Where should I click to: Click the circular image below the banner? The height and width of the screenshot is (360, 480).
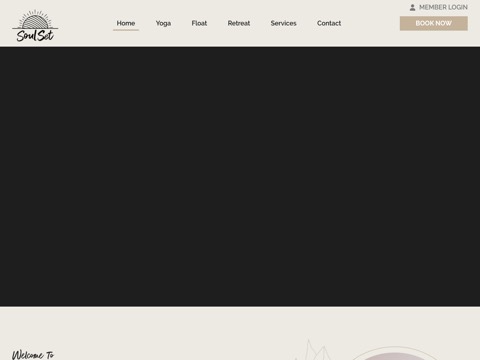[395, 354]
